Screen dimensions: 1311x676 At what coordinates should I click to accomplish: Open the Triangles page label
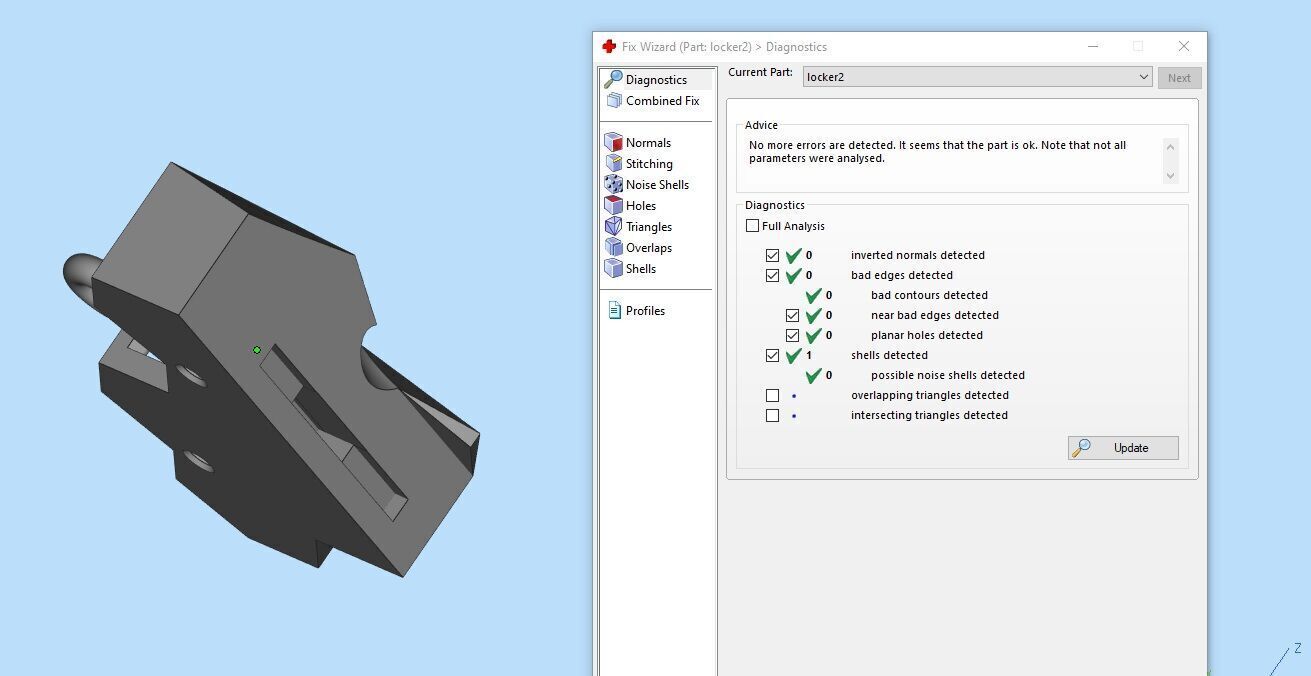(649, 227)
